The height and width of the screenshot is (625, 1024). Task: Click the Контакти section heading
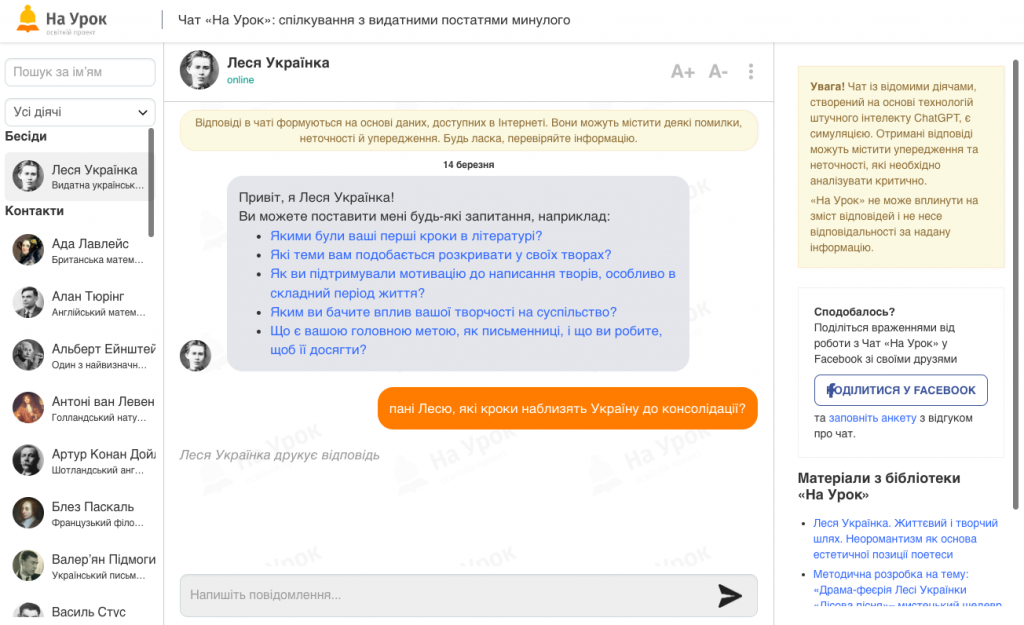[34, 210]
